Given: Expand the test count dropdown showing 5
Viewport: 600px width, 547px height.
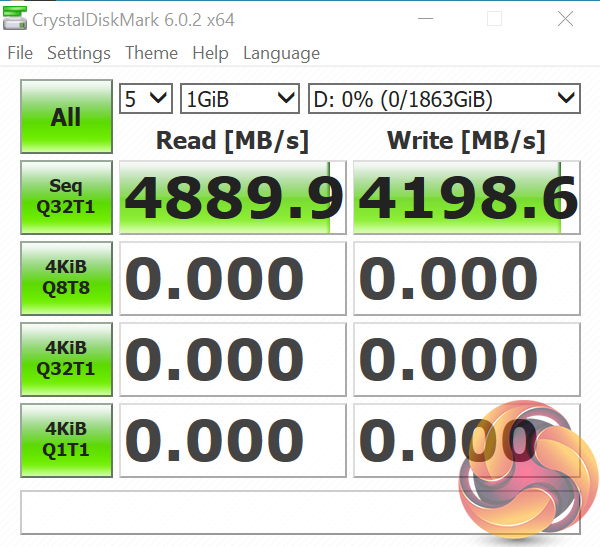Looking at the screenshot, I should [146, 99].
